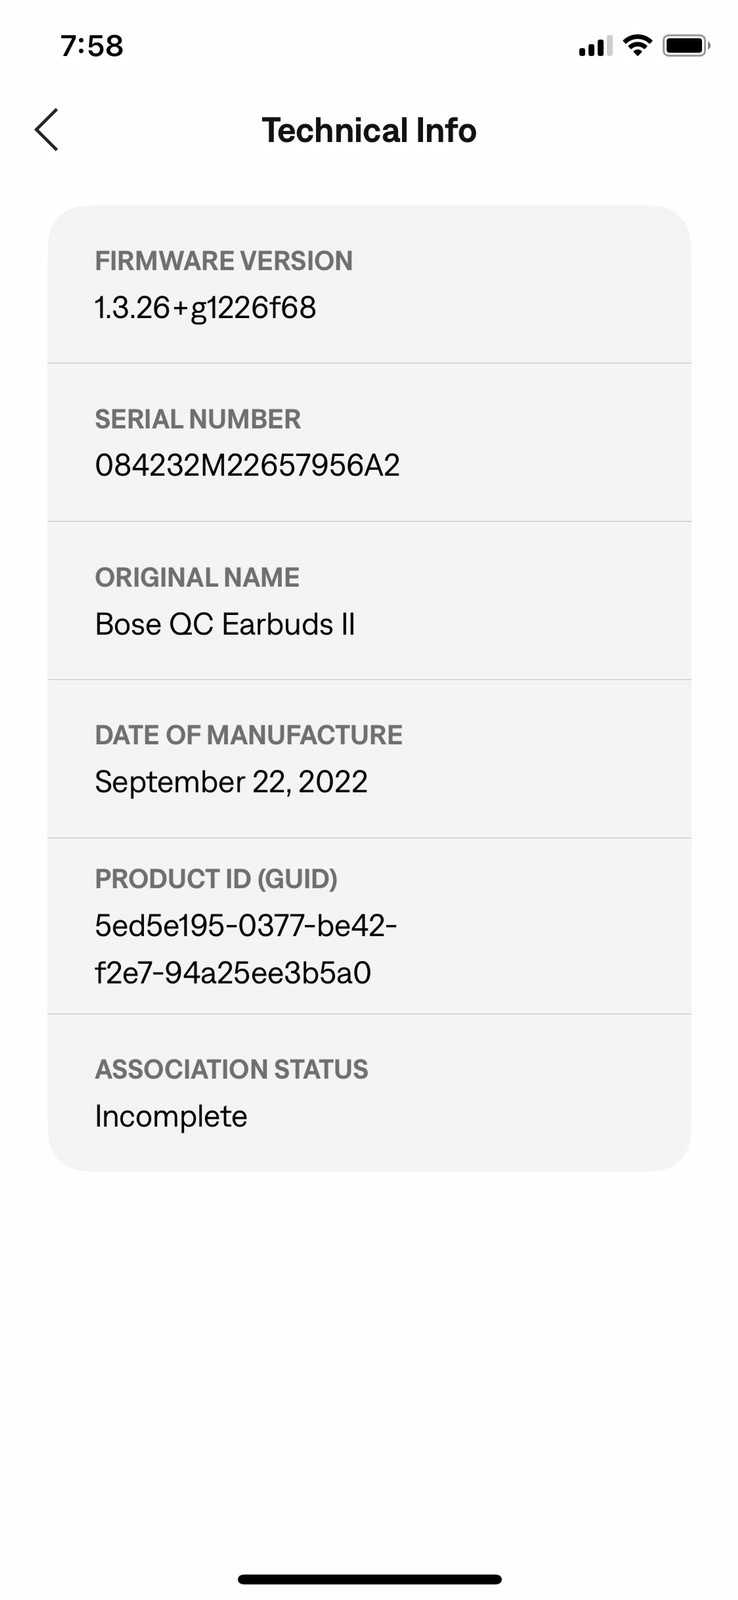Tap the Incomplete association status value

pos(171,1116)
